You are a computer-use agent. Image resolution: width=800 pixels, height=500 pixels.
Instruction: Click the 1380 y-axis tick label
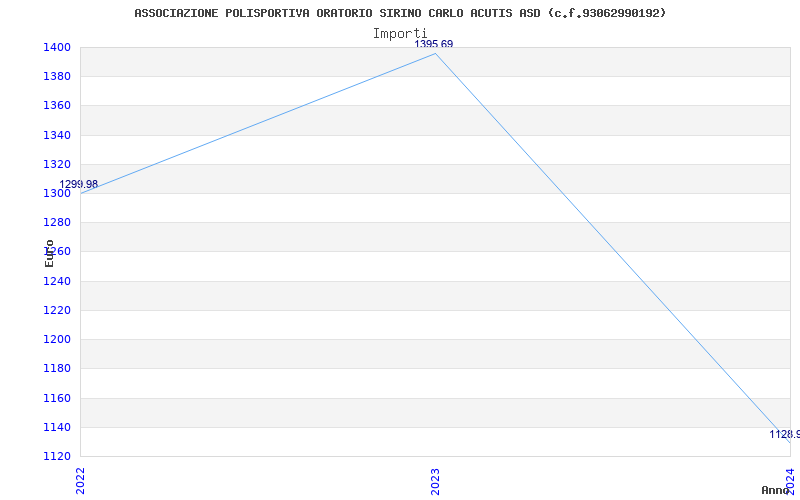[57, 77]
